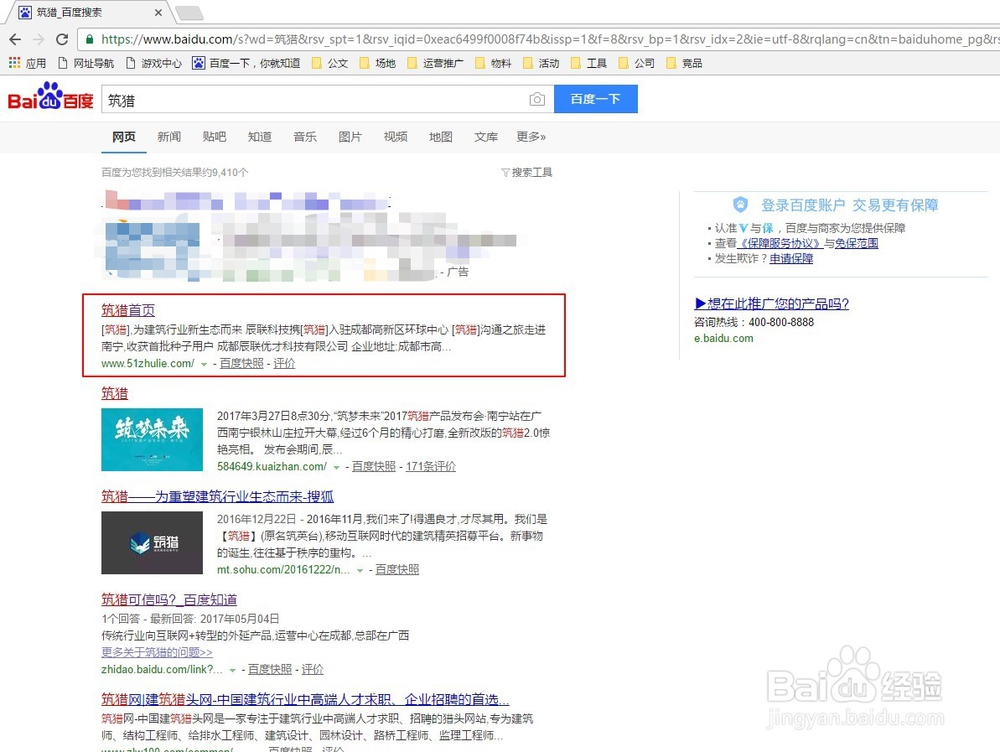Open 筑猎网|建筑猎头网 result title
This screenshot has height=752, width=1000.
[x=305, y=699]
